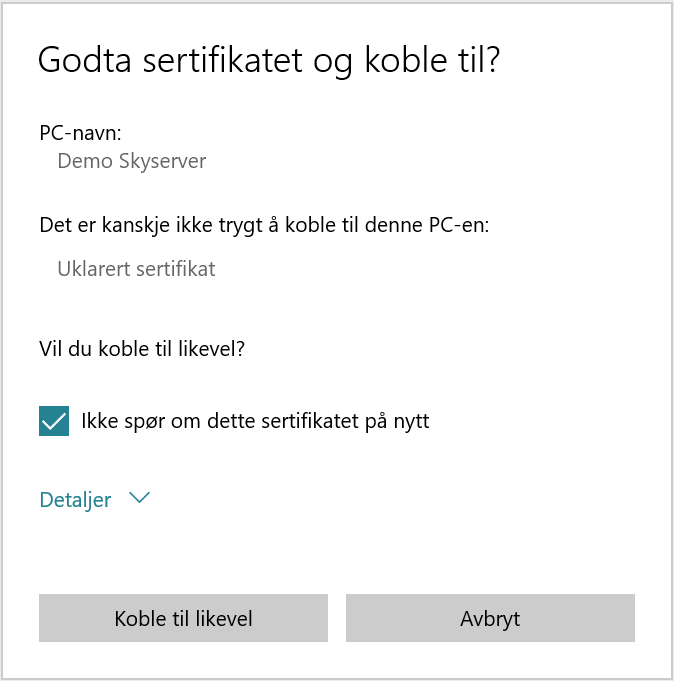Click the 'Vil du koble til likevel?' question
The width and height of the screenshot is (674, 681).
(x=142, y=350)
